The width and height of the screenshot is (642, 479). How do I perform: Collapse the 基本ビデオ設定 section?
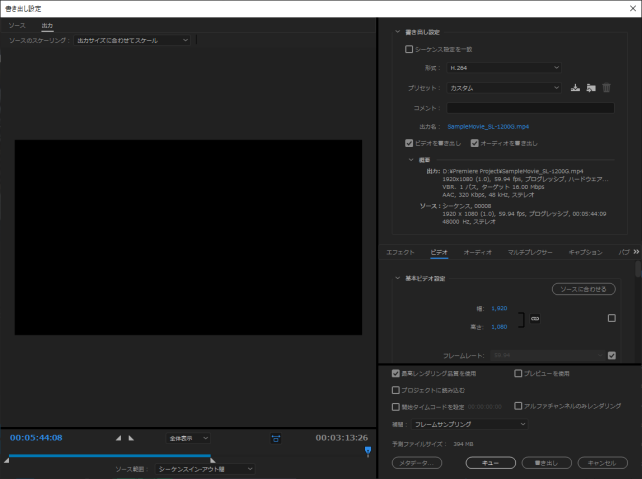[397, 278]
